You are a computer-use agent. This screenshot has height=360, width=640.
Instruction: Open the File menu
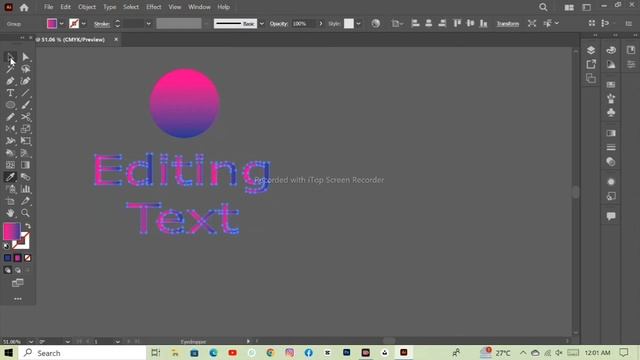49,7
